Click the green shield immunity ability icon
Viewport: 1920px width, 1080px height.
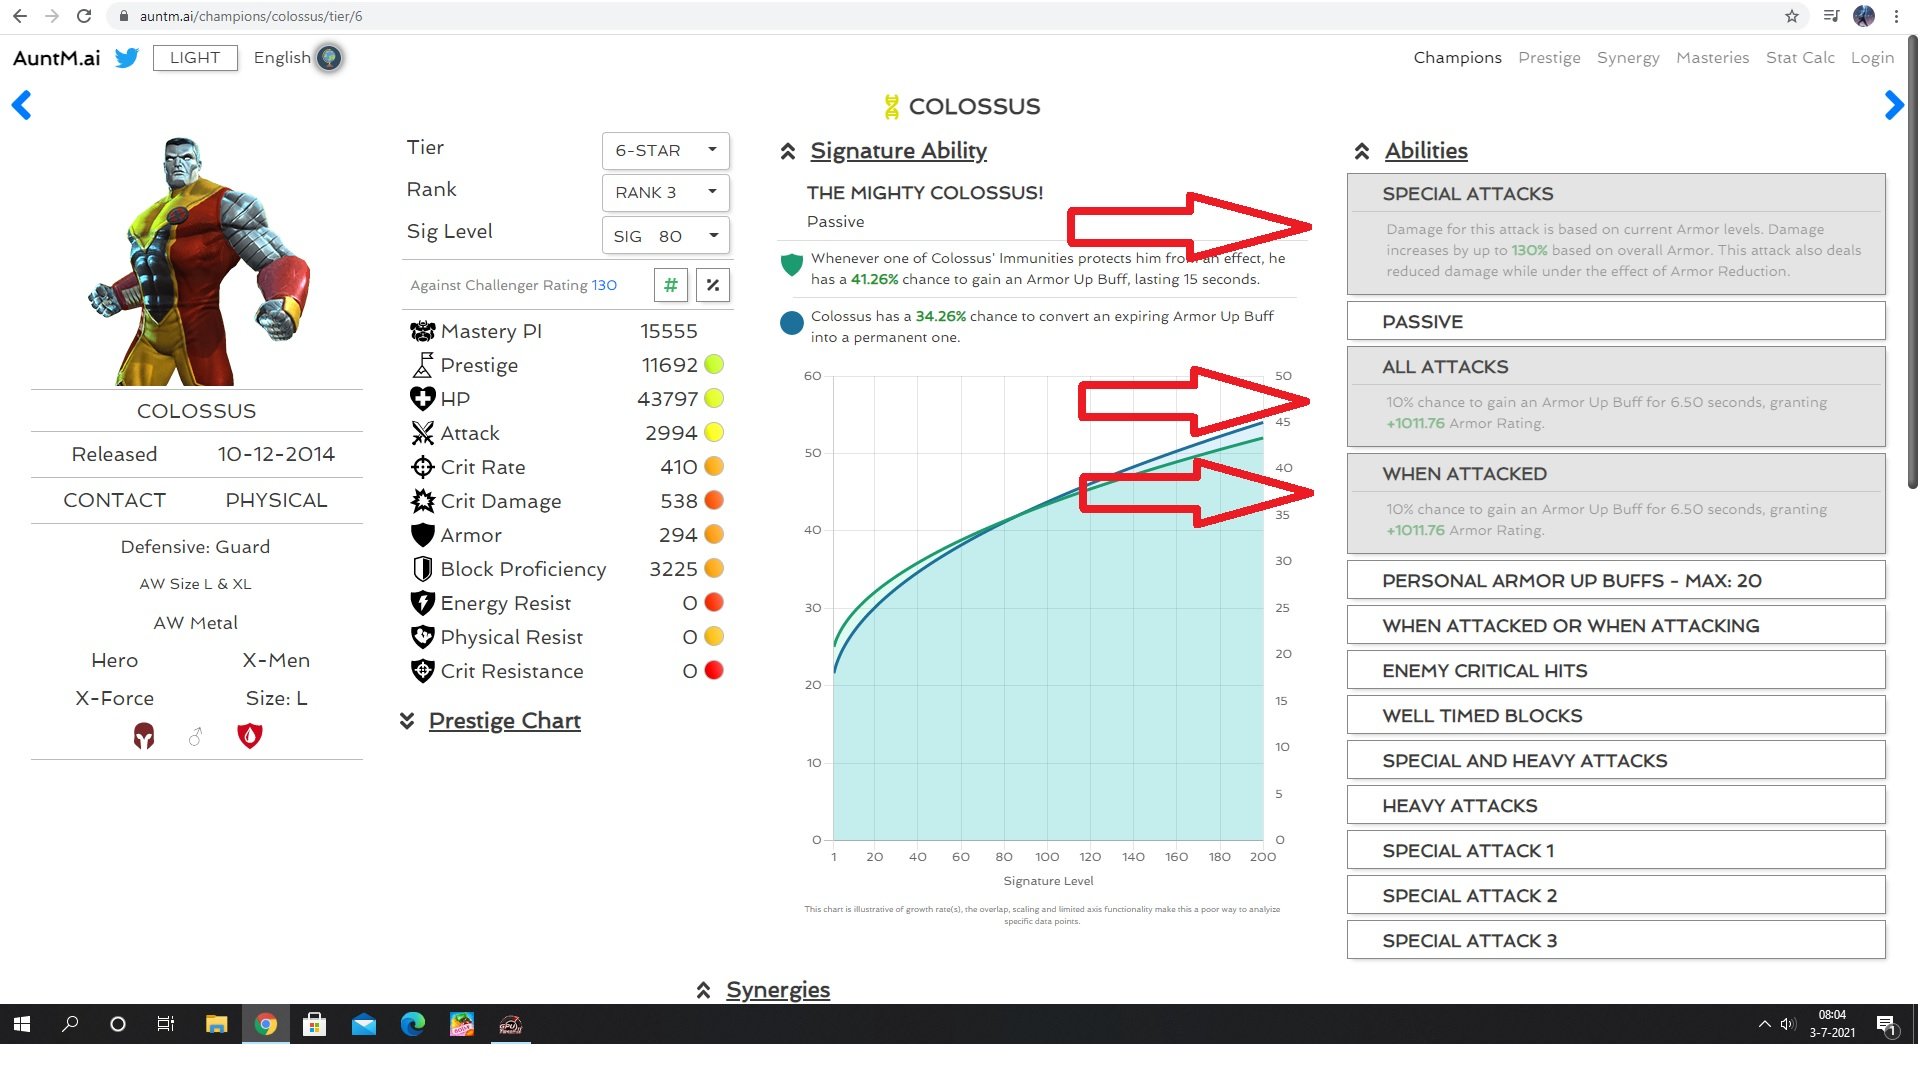tap(792, 265)
